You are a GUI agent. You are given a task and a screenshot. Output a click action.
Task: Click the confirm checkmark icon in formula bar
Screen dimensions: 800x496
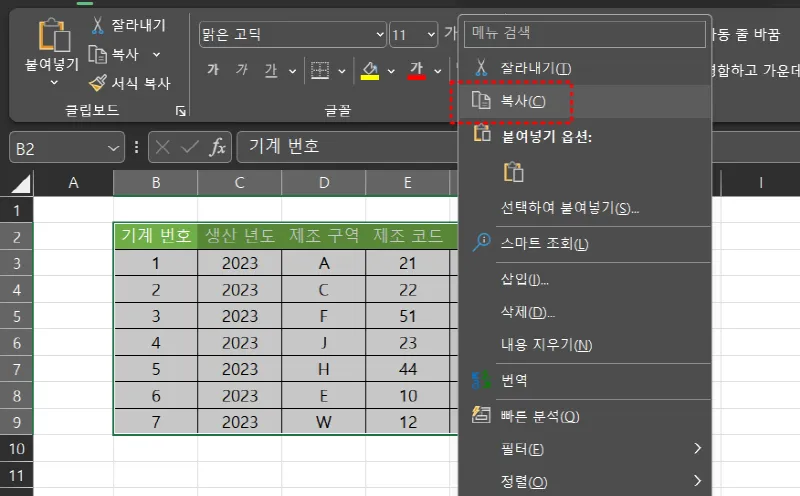tap(190, 147)
